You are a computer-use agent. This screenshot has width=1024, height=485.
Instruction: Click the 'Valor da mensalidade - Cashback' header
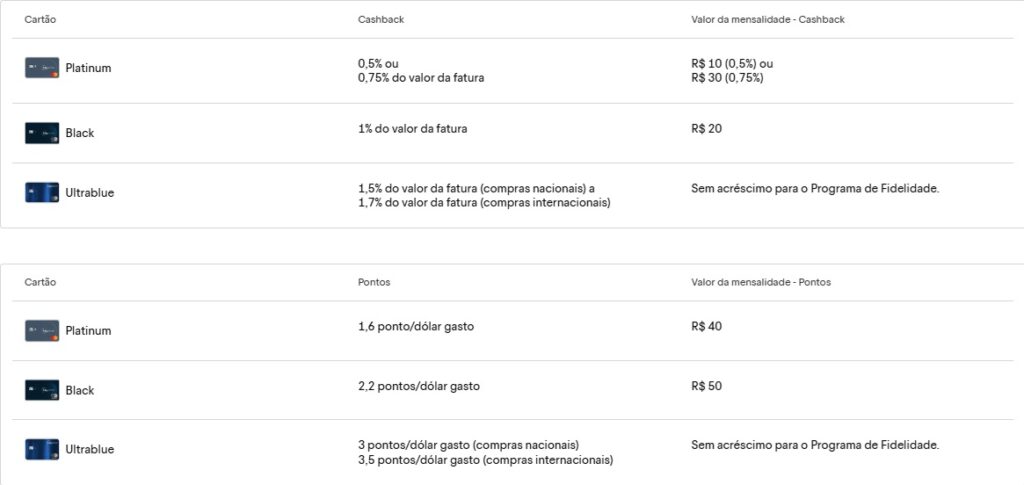point(767,20)
